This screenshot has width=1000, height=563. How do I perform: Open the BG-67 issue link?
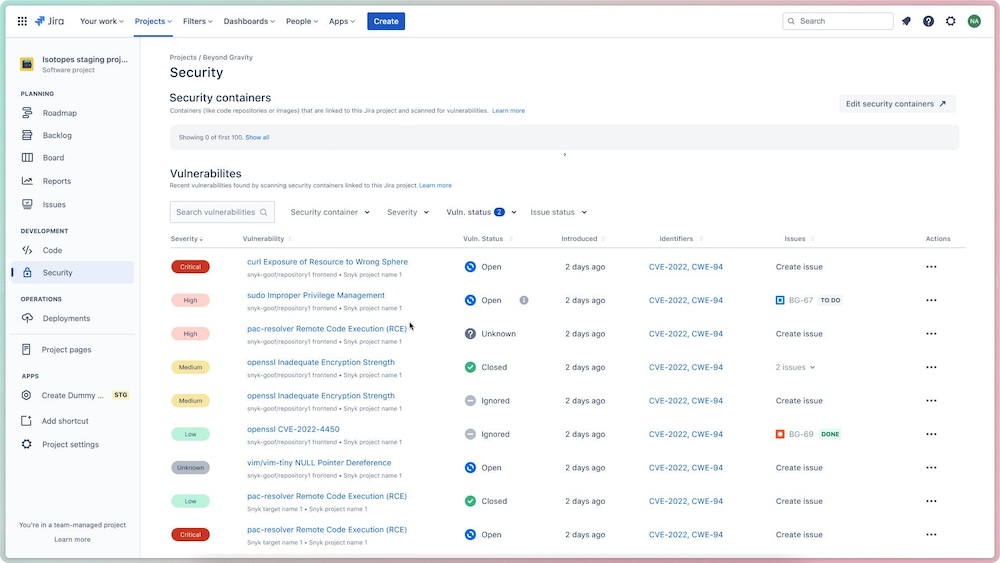pos(800,300)
